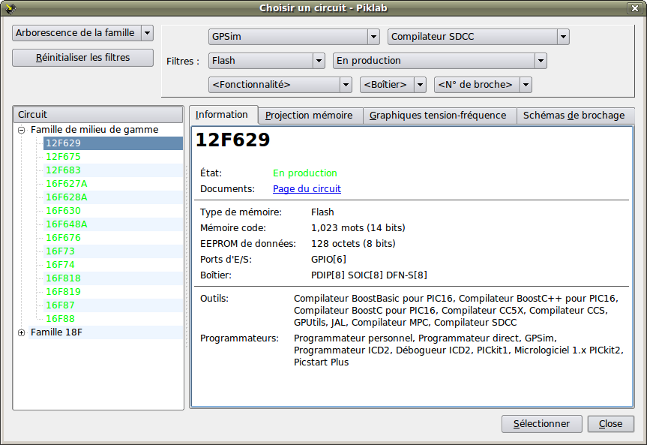647x445 pixels.
Task: Select the 12F675 circuit in the list
Action: [62, 157]
